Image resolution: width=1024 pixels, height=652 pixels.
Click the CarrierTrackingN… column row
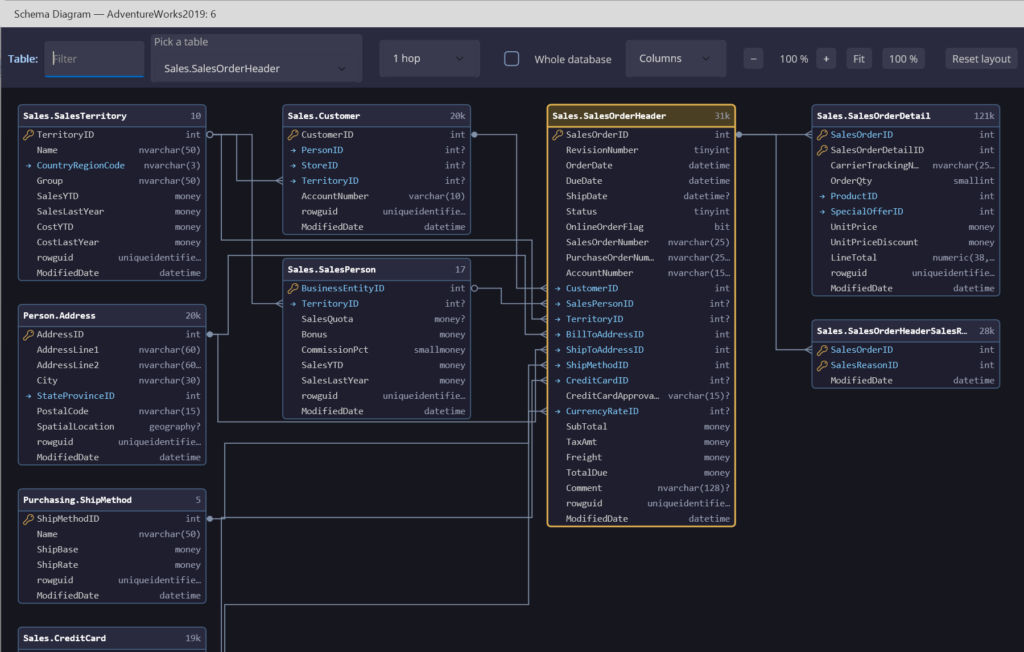[906, 165]
